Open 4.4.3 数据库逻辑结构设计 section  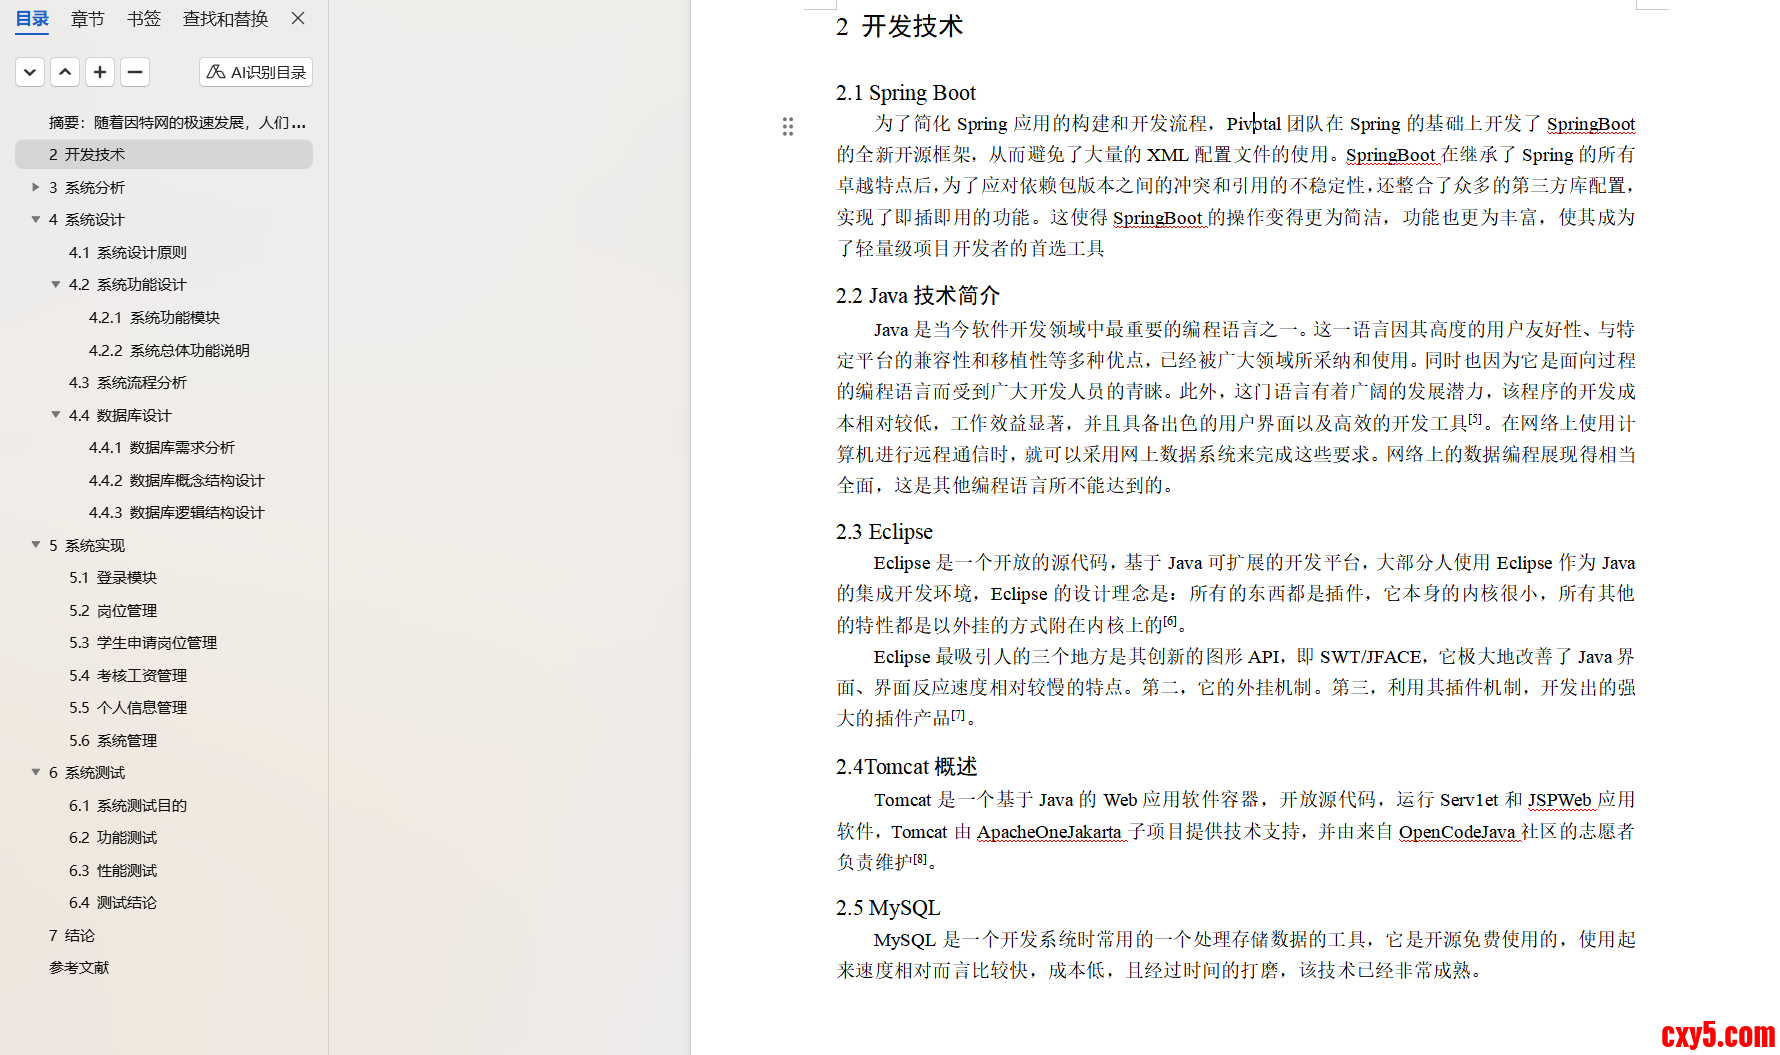[177, 512]
